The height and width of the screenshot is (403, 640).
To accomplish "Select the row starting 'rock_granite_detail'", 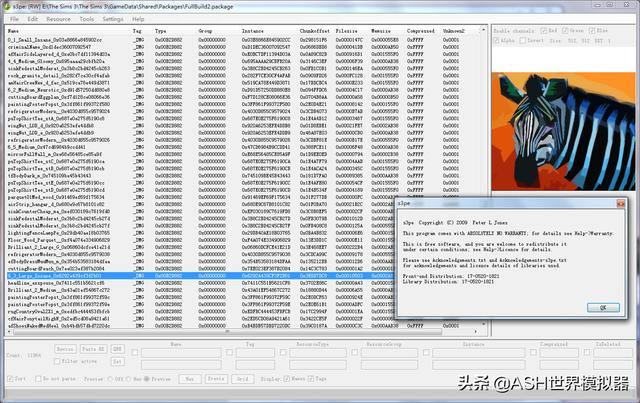I will click(244, 76).
